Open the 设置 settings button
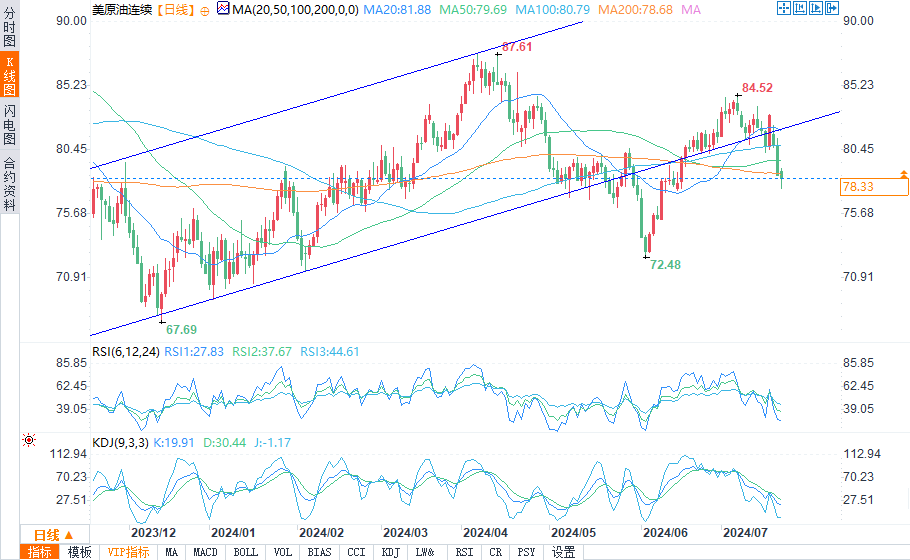The height and width of the screenshot is (560, 910). 563,552
